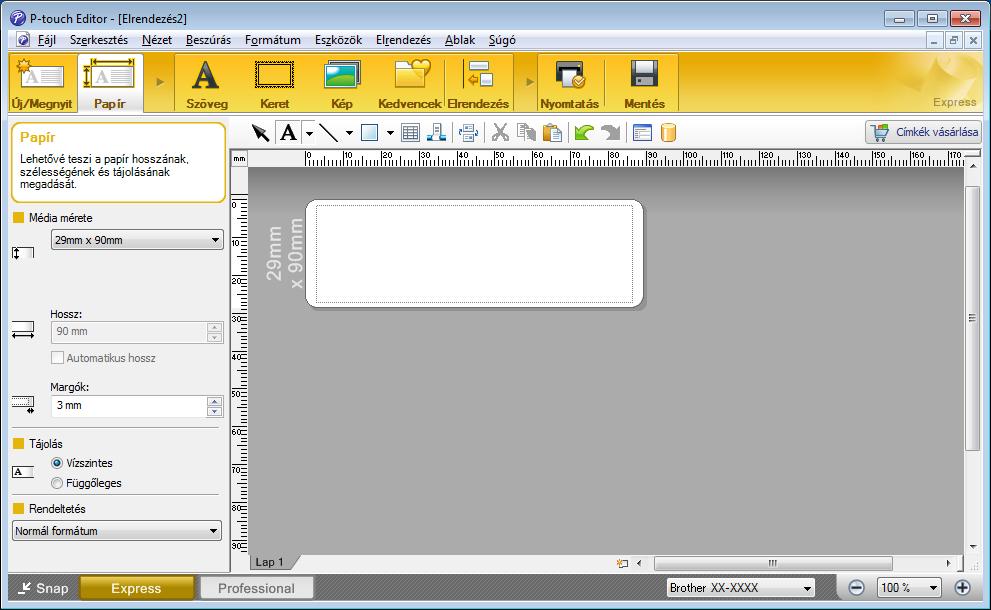
Task: Expand the arrow after the Papír tab
Action: click(160, 82)
